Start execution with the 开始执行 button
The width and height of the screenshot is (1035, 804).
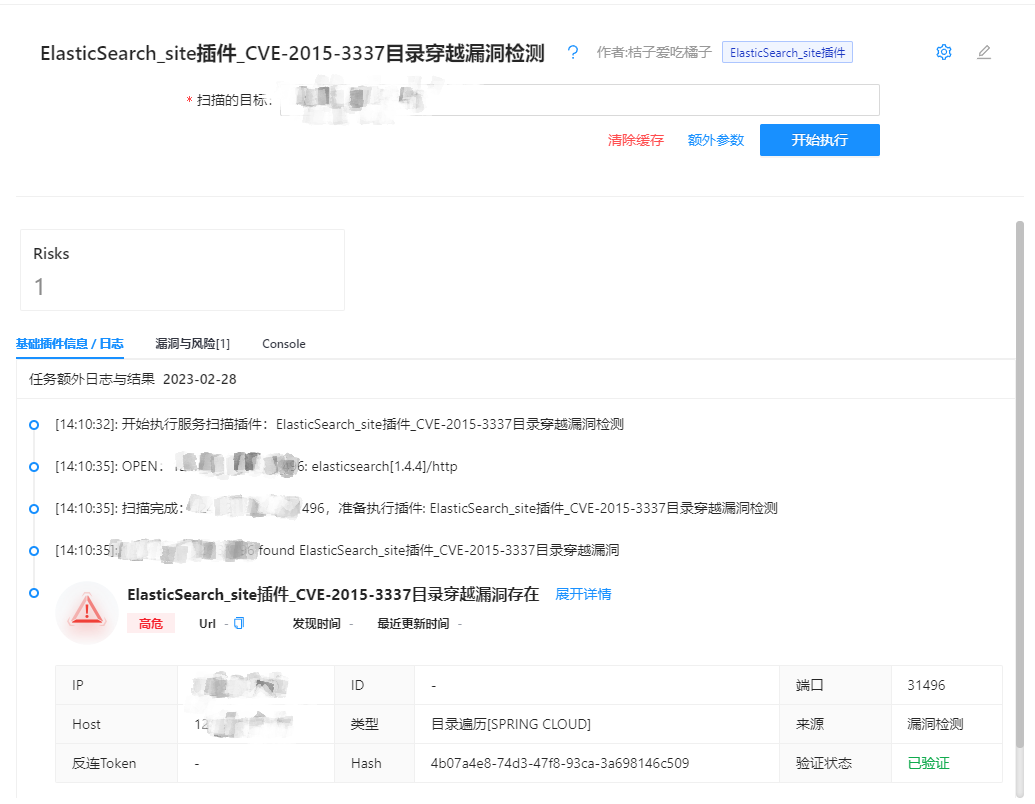[x=819, y=140]
